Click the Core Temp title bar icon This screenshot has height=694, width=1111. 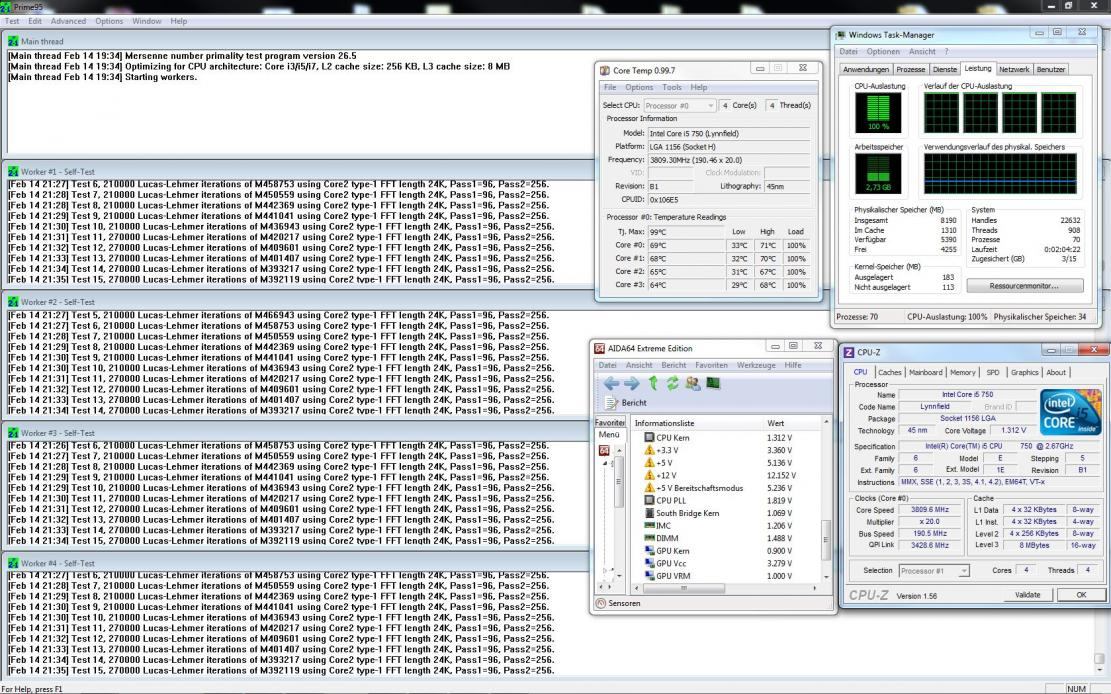point(604,70)
